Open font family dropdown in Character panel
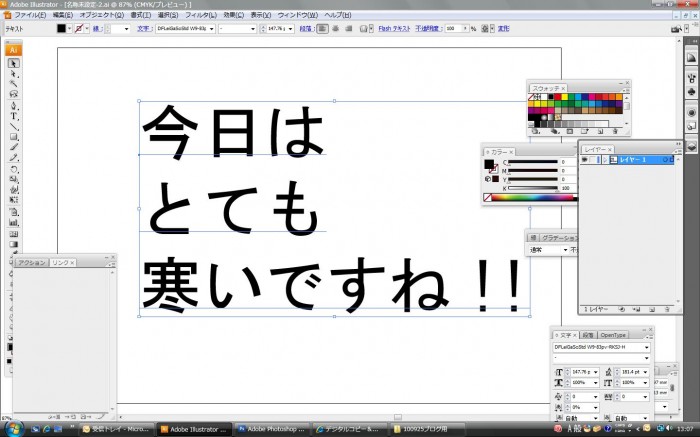700x437 pixels. [646, 347]
